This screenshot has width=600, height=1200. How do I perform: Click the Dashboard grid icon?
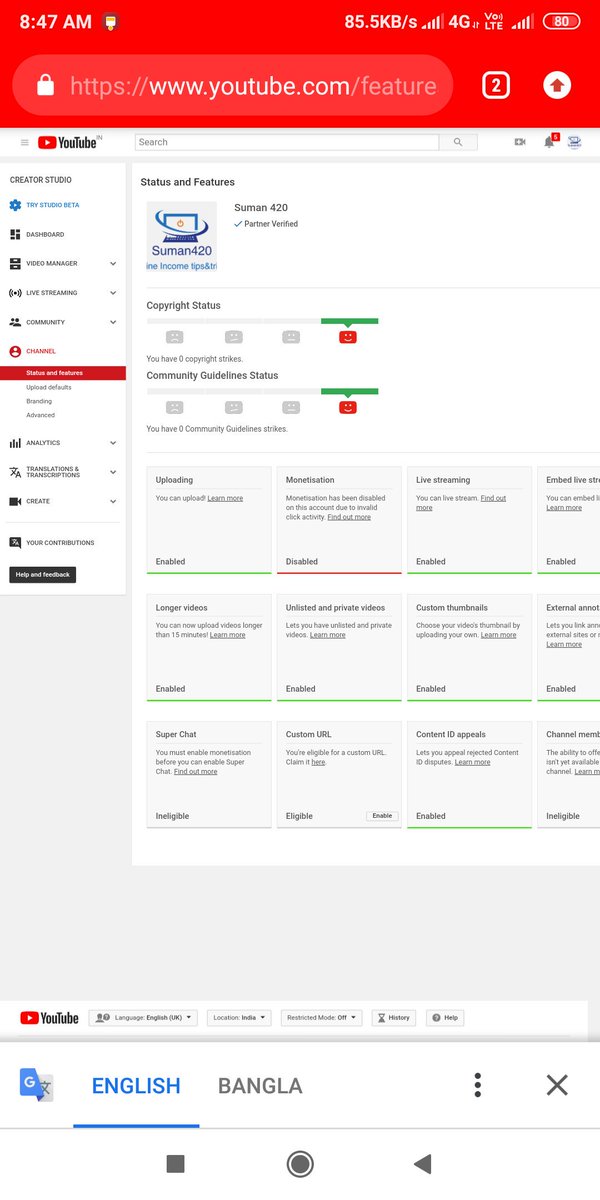pyautogui.click(x=15, y=234)
